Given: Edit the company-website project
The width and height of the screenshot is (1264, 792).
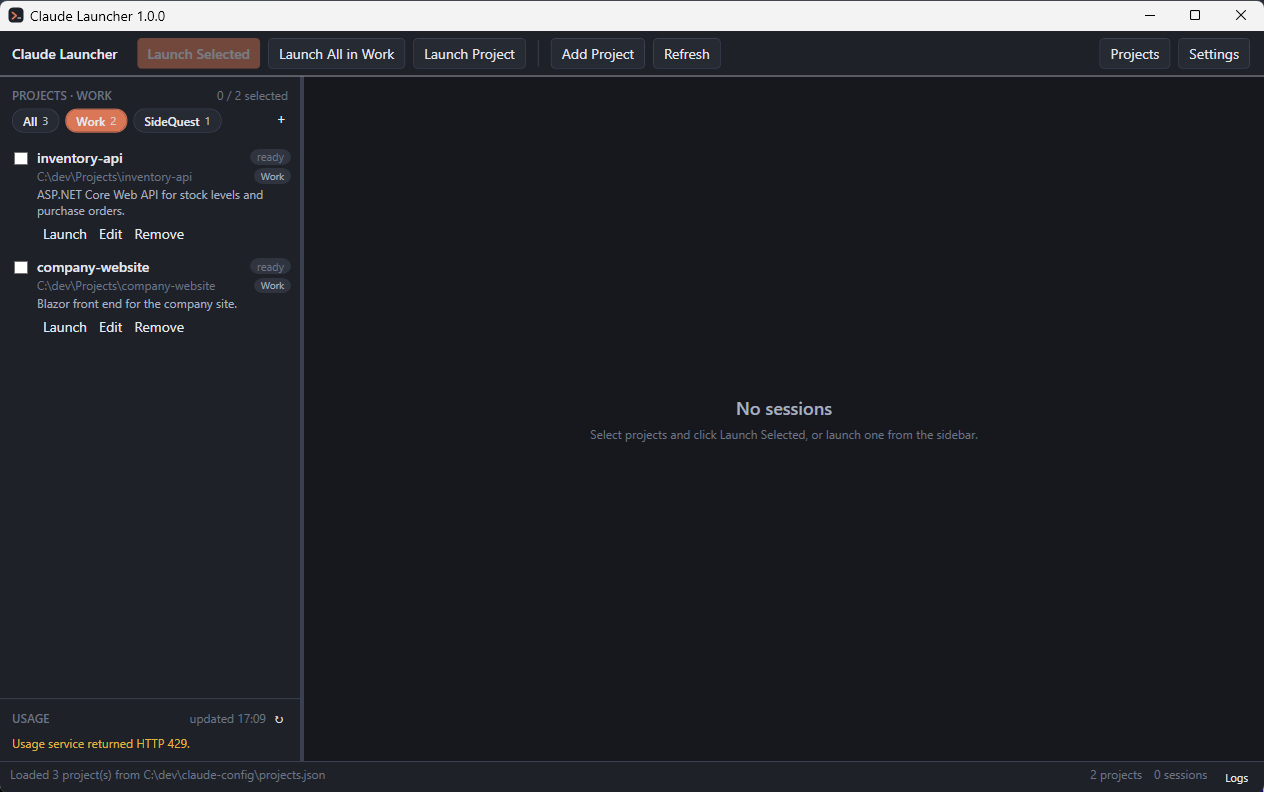Looking at the screenshot, I should pyautogui.click(x=111, y=327).
